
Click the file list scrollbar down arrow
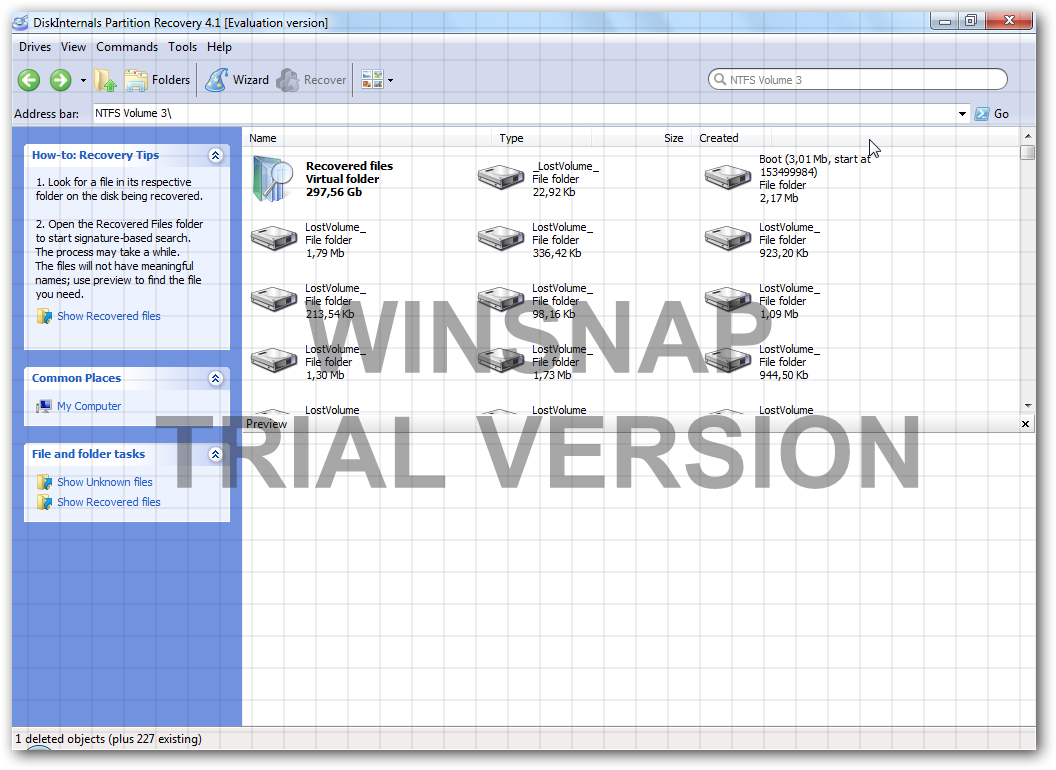(x=1028, y=406)
